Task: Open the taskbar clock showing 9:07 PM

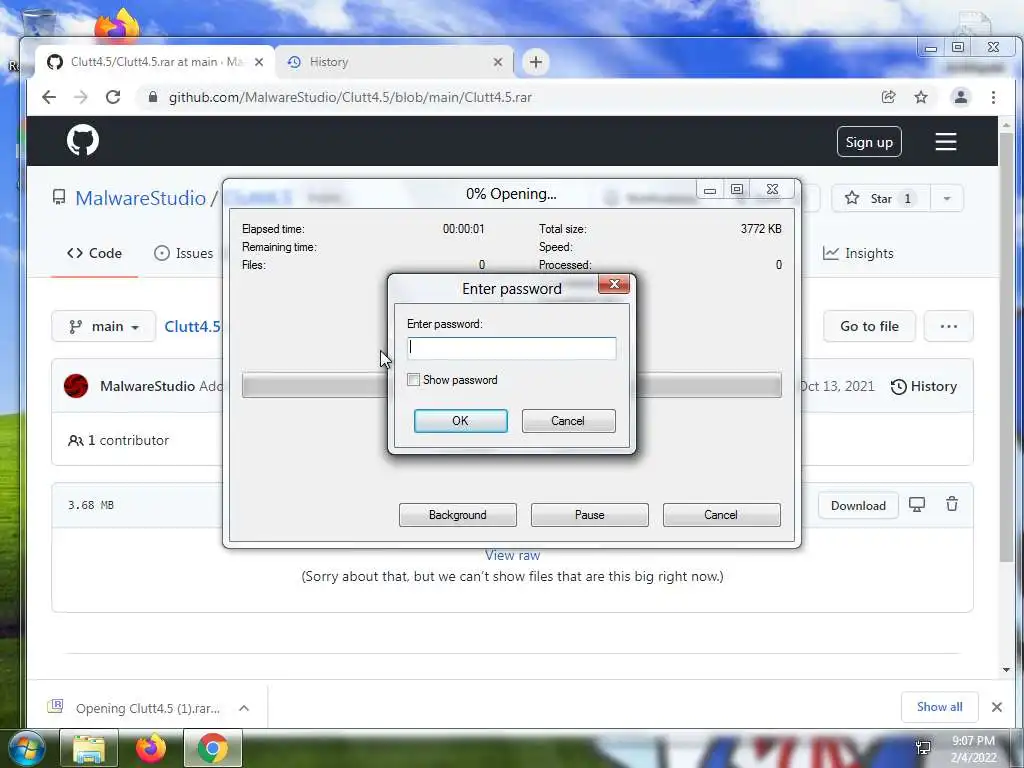Action: (x=973, y=748)
